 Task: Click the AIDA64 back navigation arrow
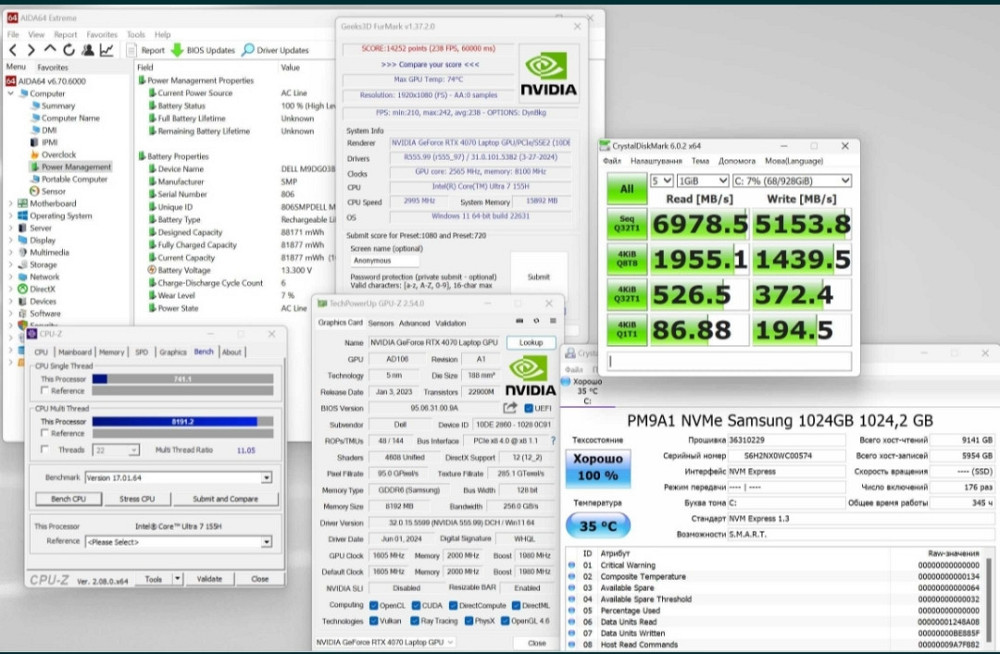click(13, 50)
